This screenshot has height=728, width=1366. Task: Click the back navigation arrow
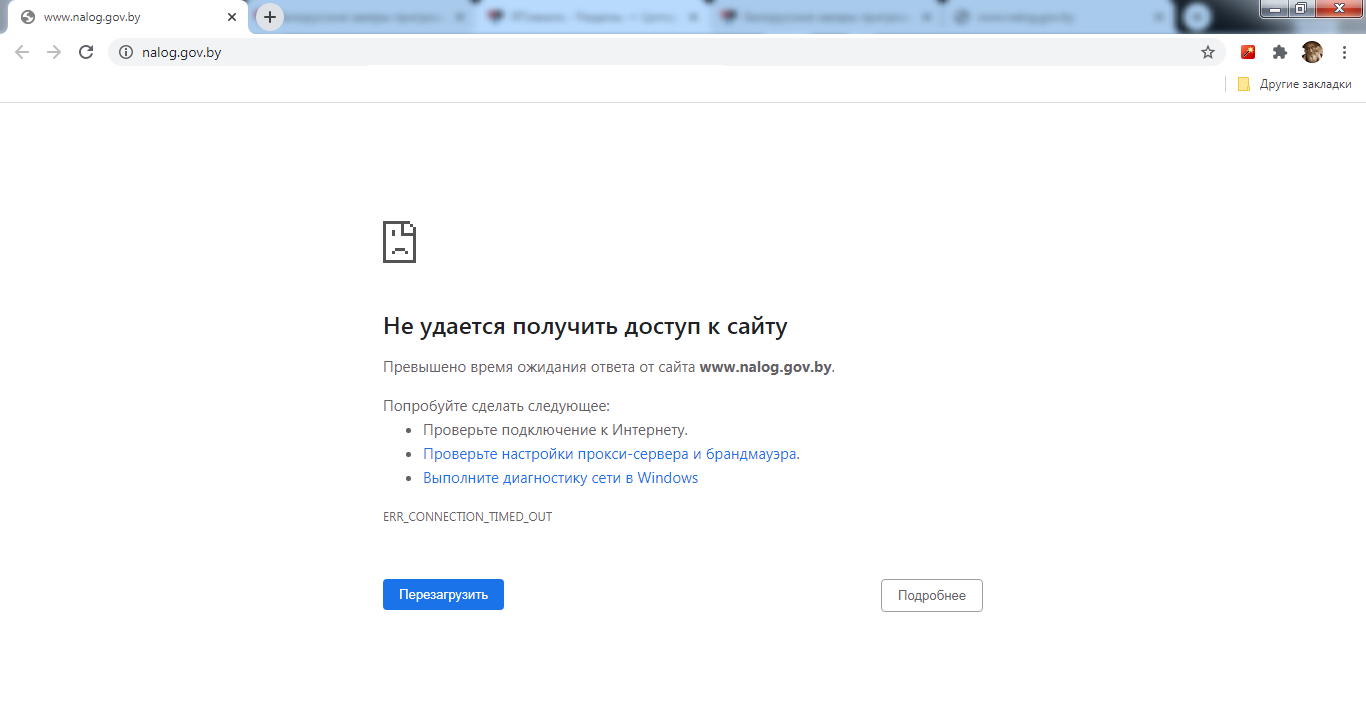pos(22,52)
